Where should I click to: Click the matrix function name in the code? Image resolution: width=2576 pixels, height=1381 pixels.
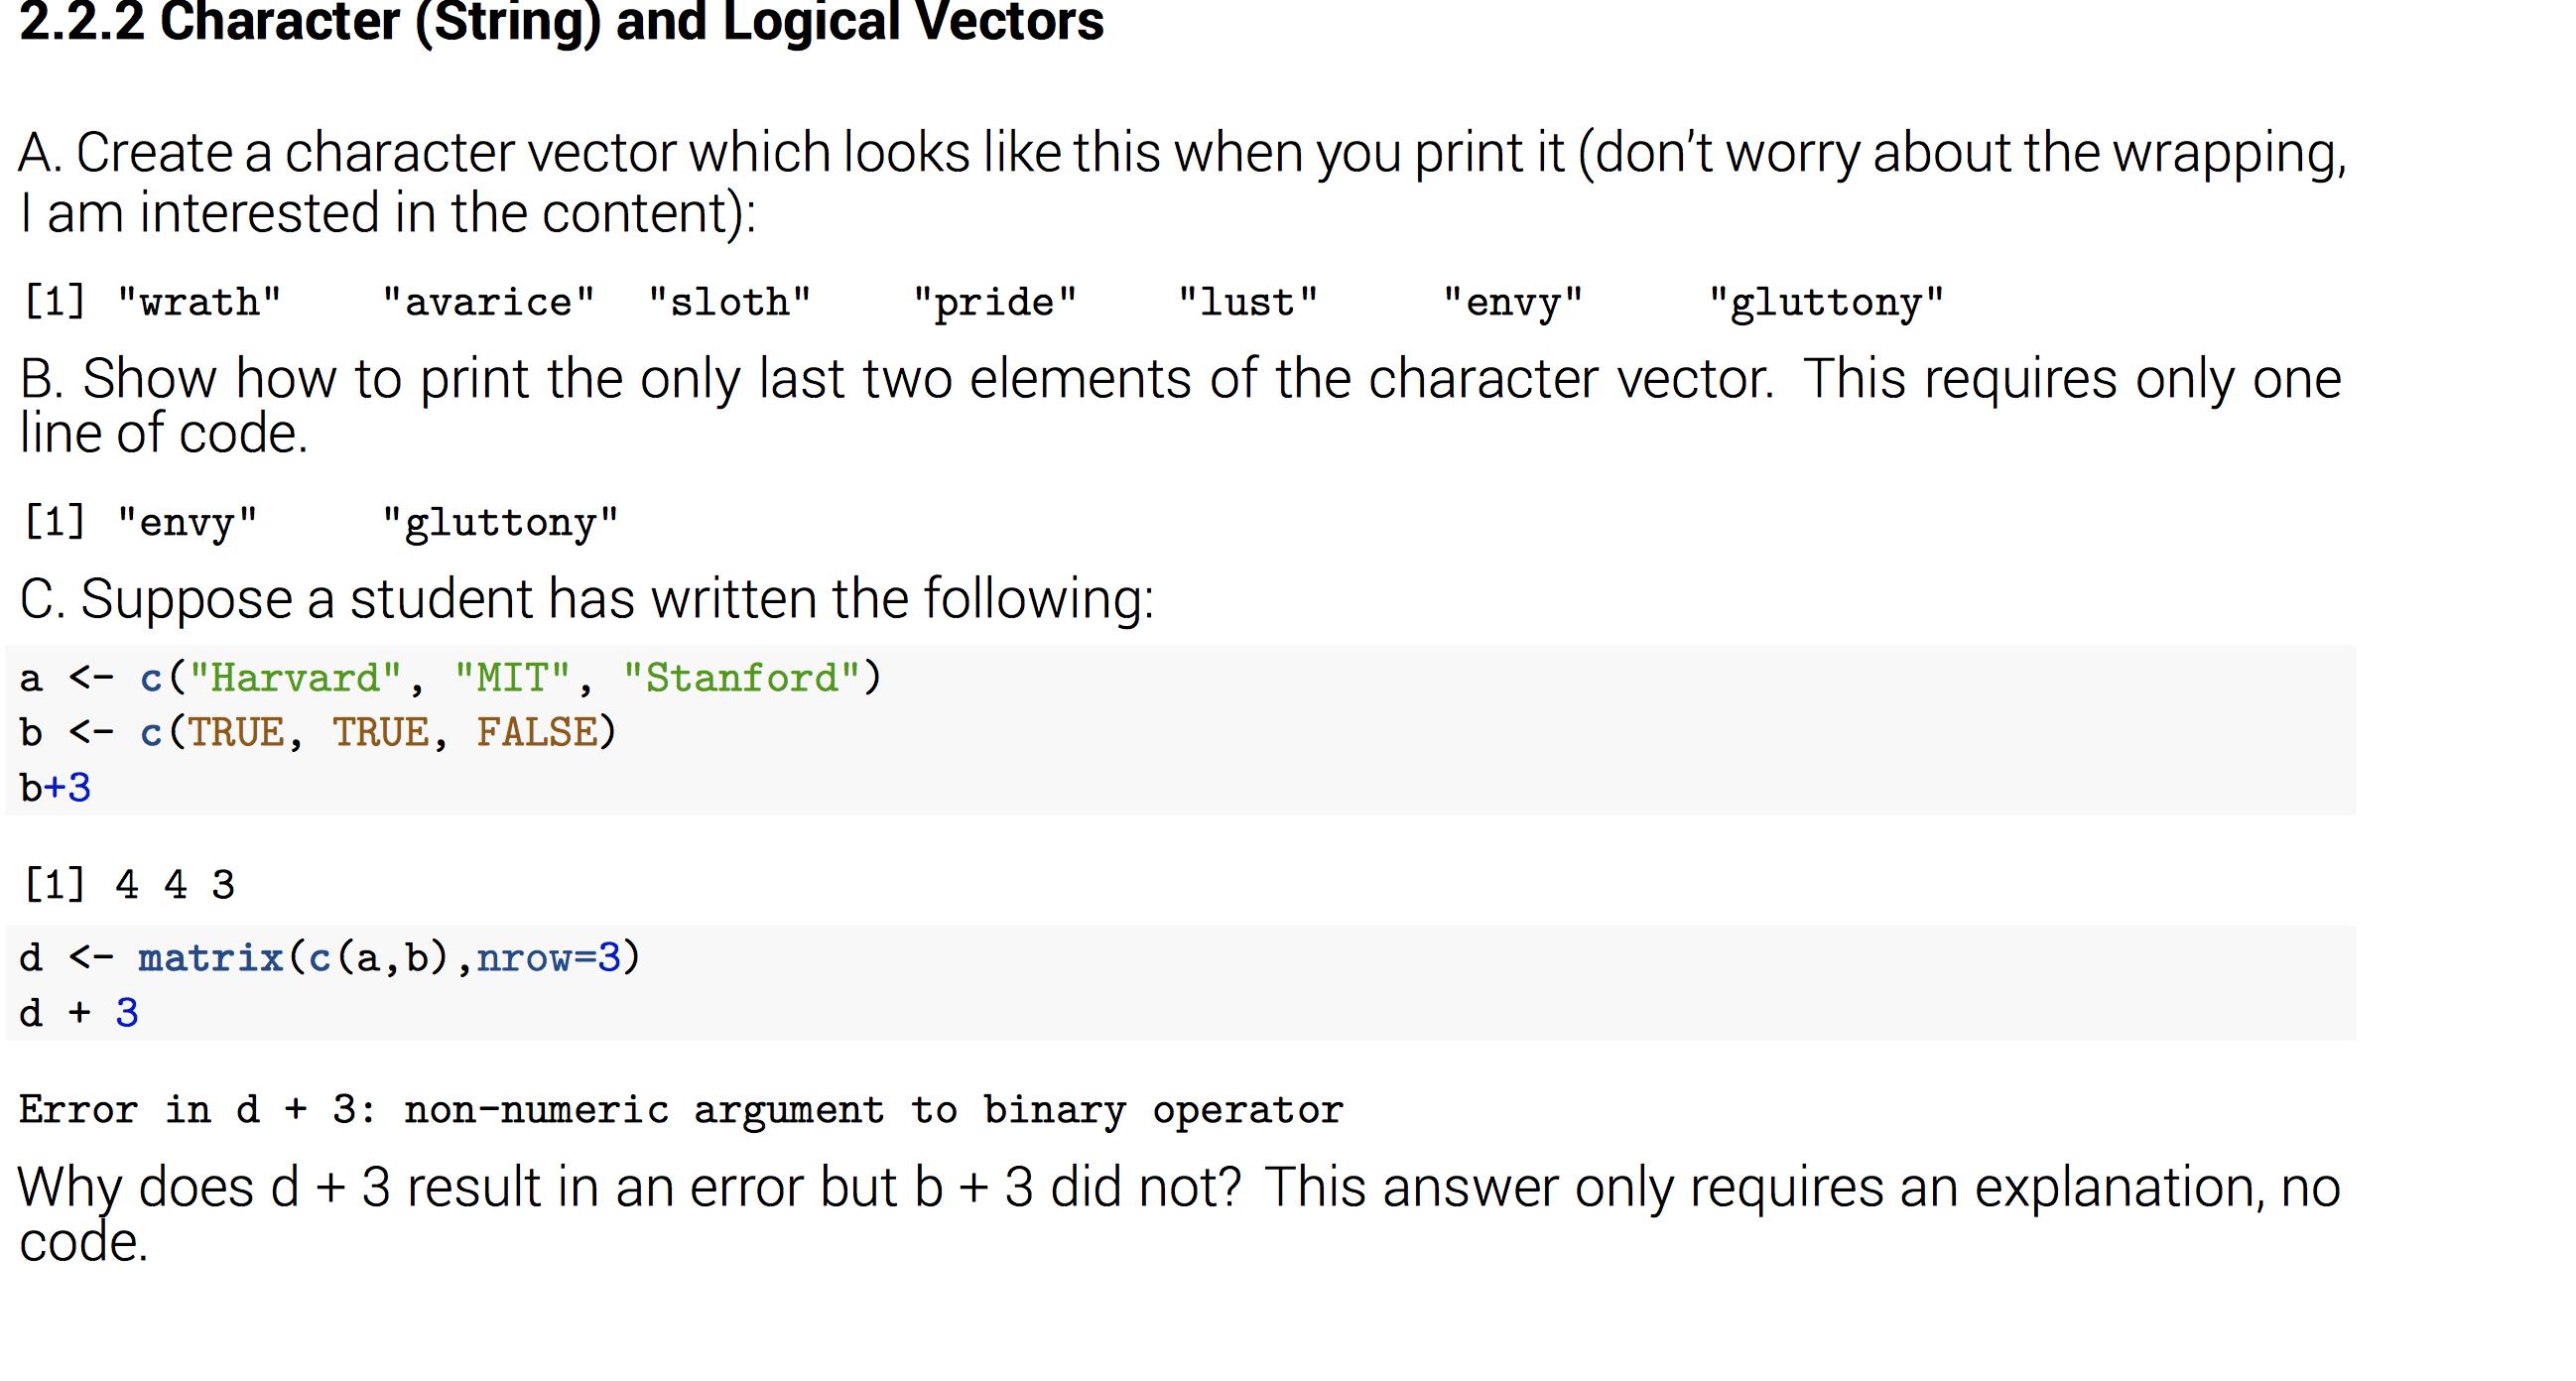[210, 958]
